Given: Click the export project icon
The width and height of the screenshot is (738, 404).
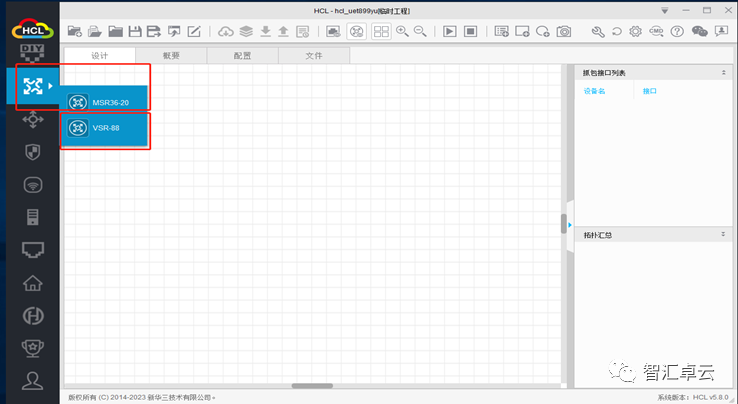Looking at the screenshot, I should pyautogui.click(x=174, y=32).
